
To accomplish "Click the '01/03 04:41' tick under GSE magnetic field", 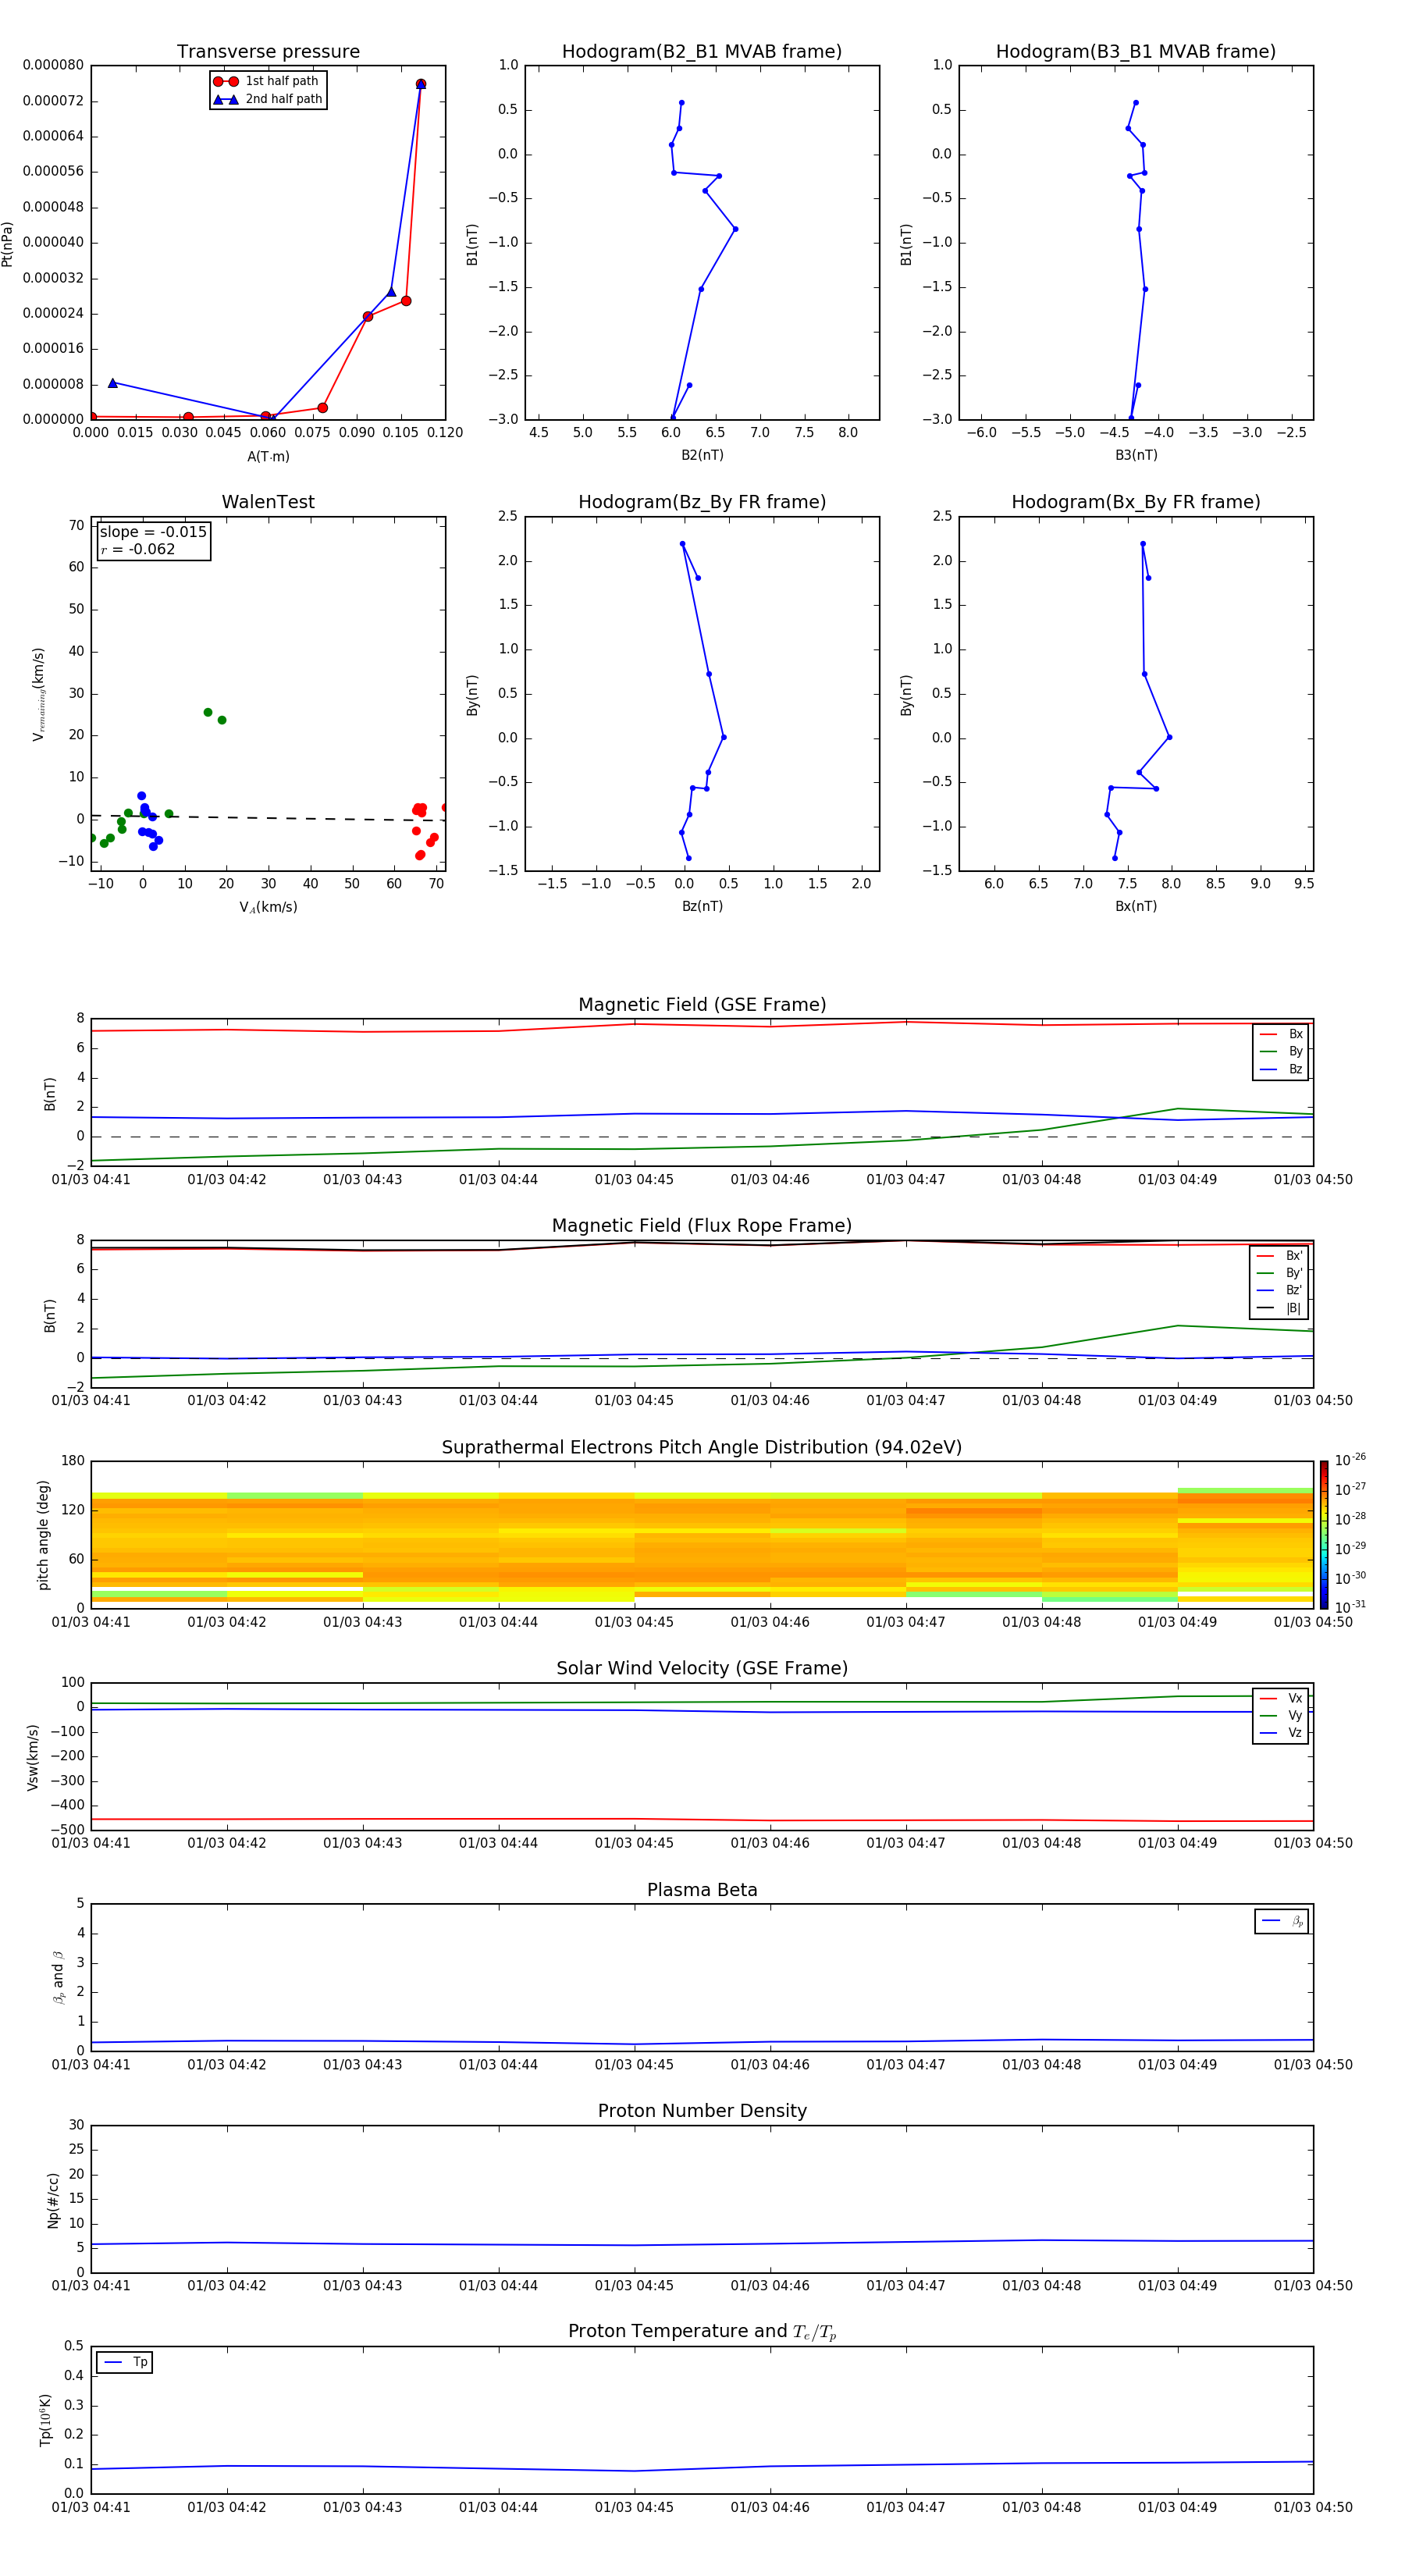I will click(x=91, y=1179).
